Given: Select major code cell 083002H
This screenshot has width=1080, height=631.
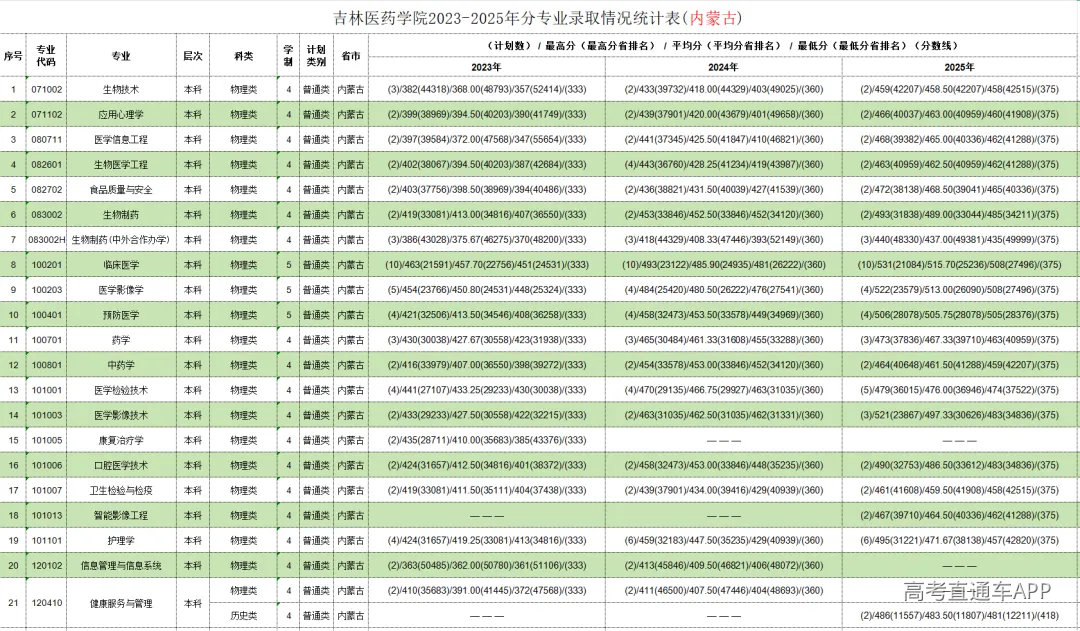Looking at the screenshot, I should (46, 240).
